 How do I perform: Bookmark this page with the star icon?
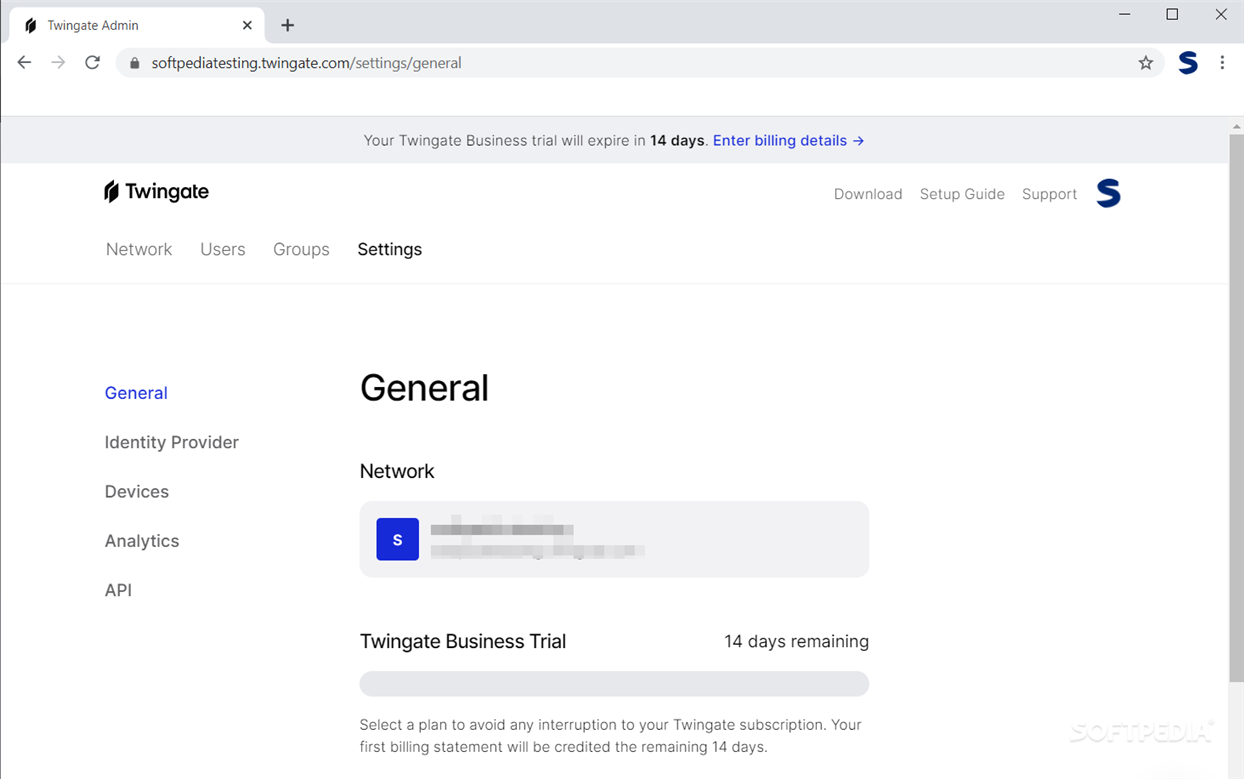(x=1146, y=63)
